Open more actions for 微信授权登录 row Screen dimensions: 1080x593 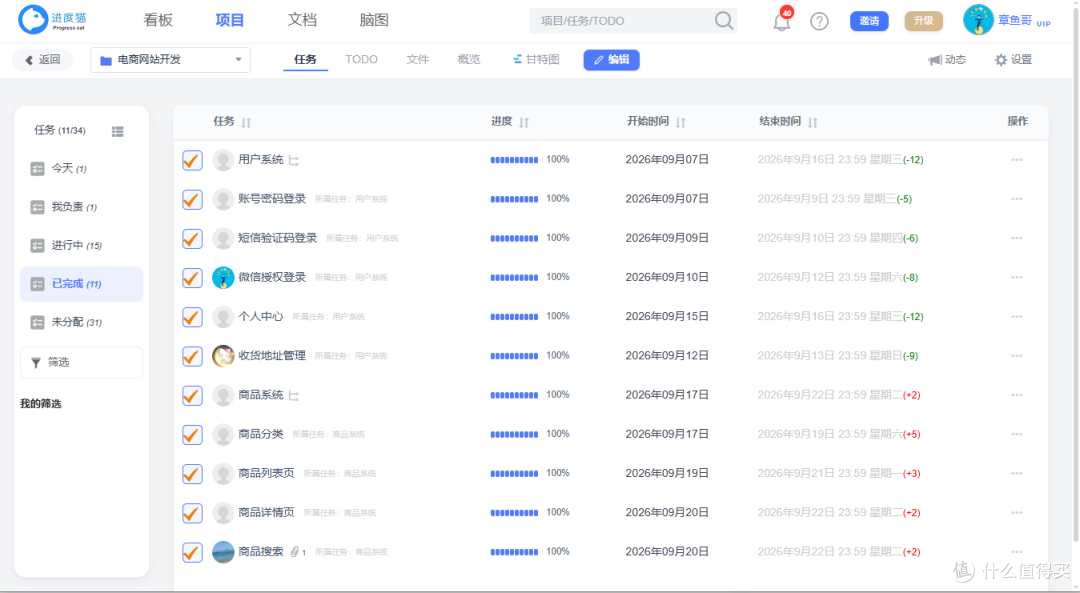[1017, 278]
